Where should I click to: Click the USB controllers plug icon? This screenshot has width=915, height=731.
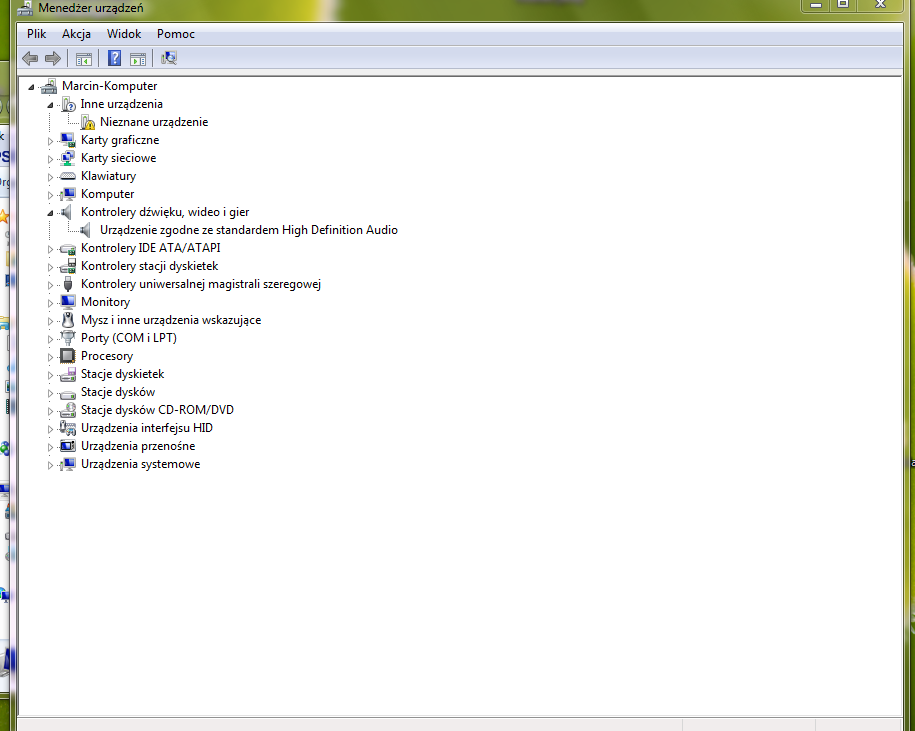pyautogui.click(x=68, y=284)
